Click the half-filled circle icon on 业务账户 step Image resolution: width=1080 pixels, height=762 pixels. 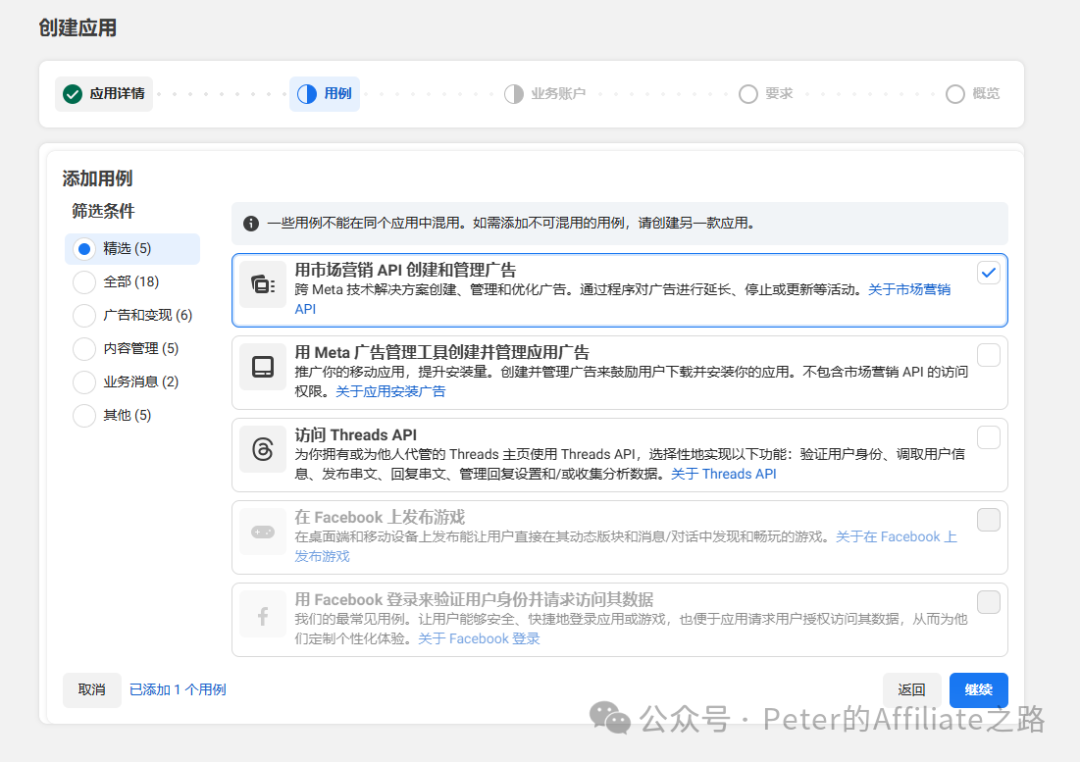click(513, 93)
